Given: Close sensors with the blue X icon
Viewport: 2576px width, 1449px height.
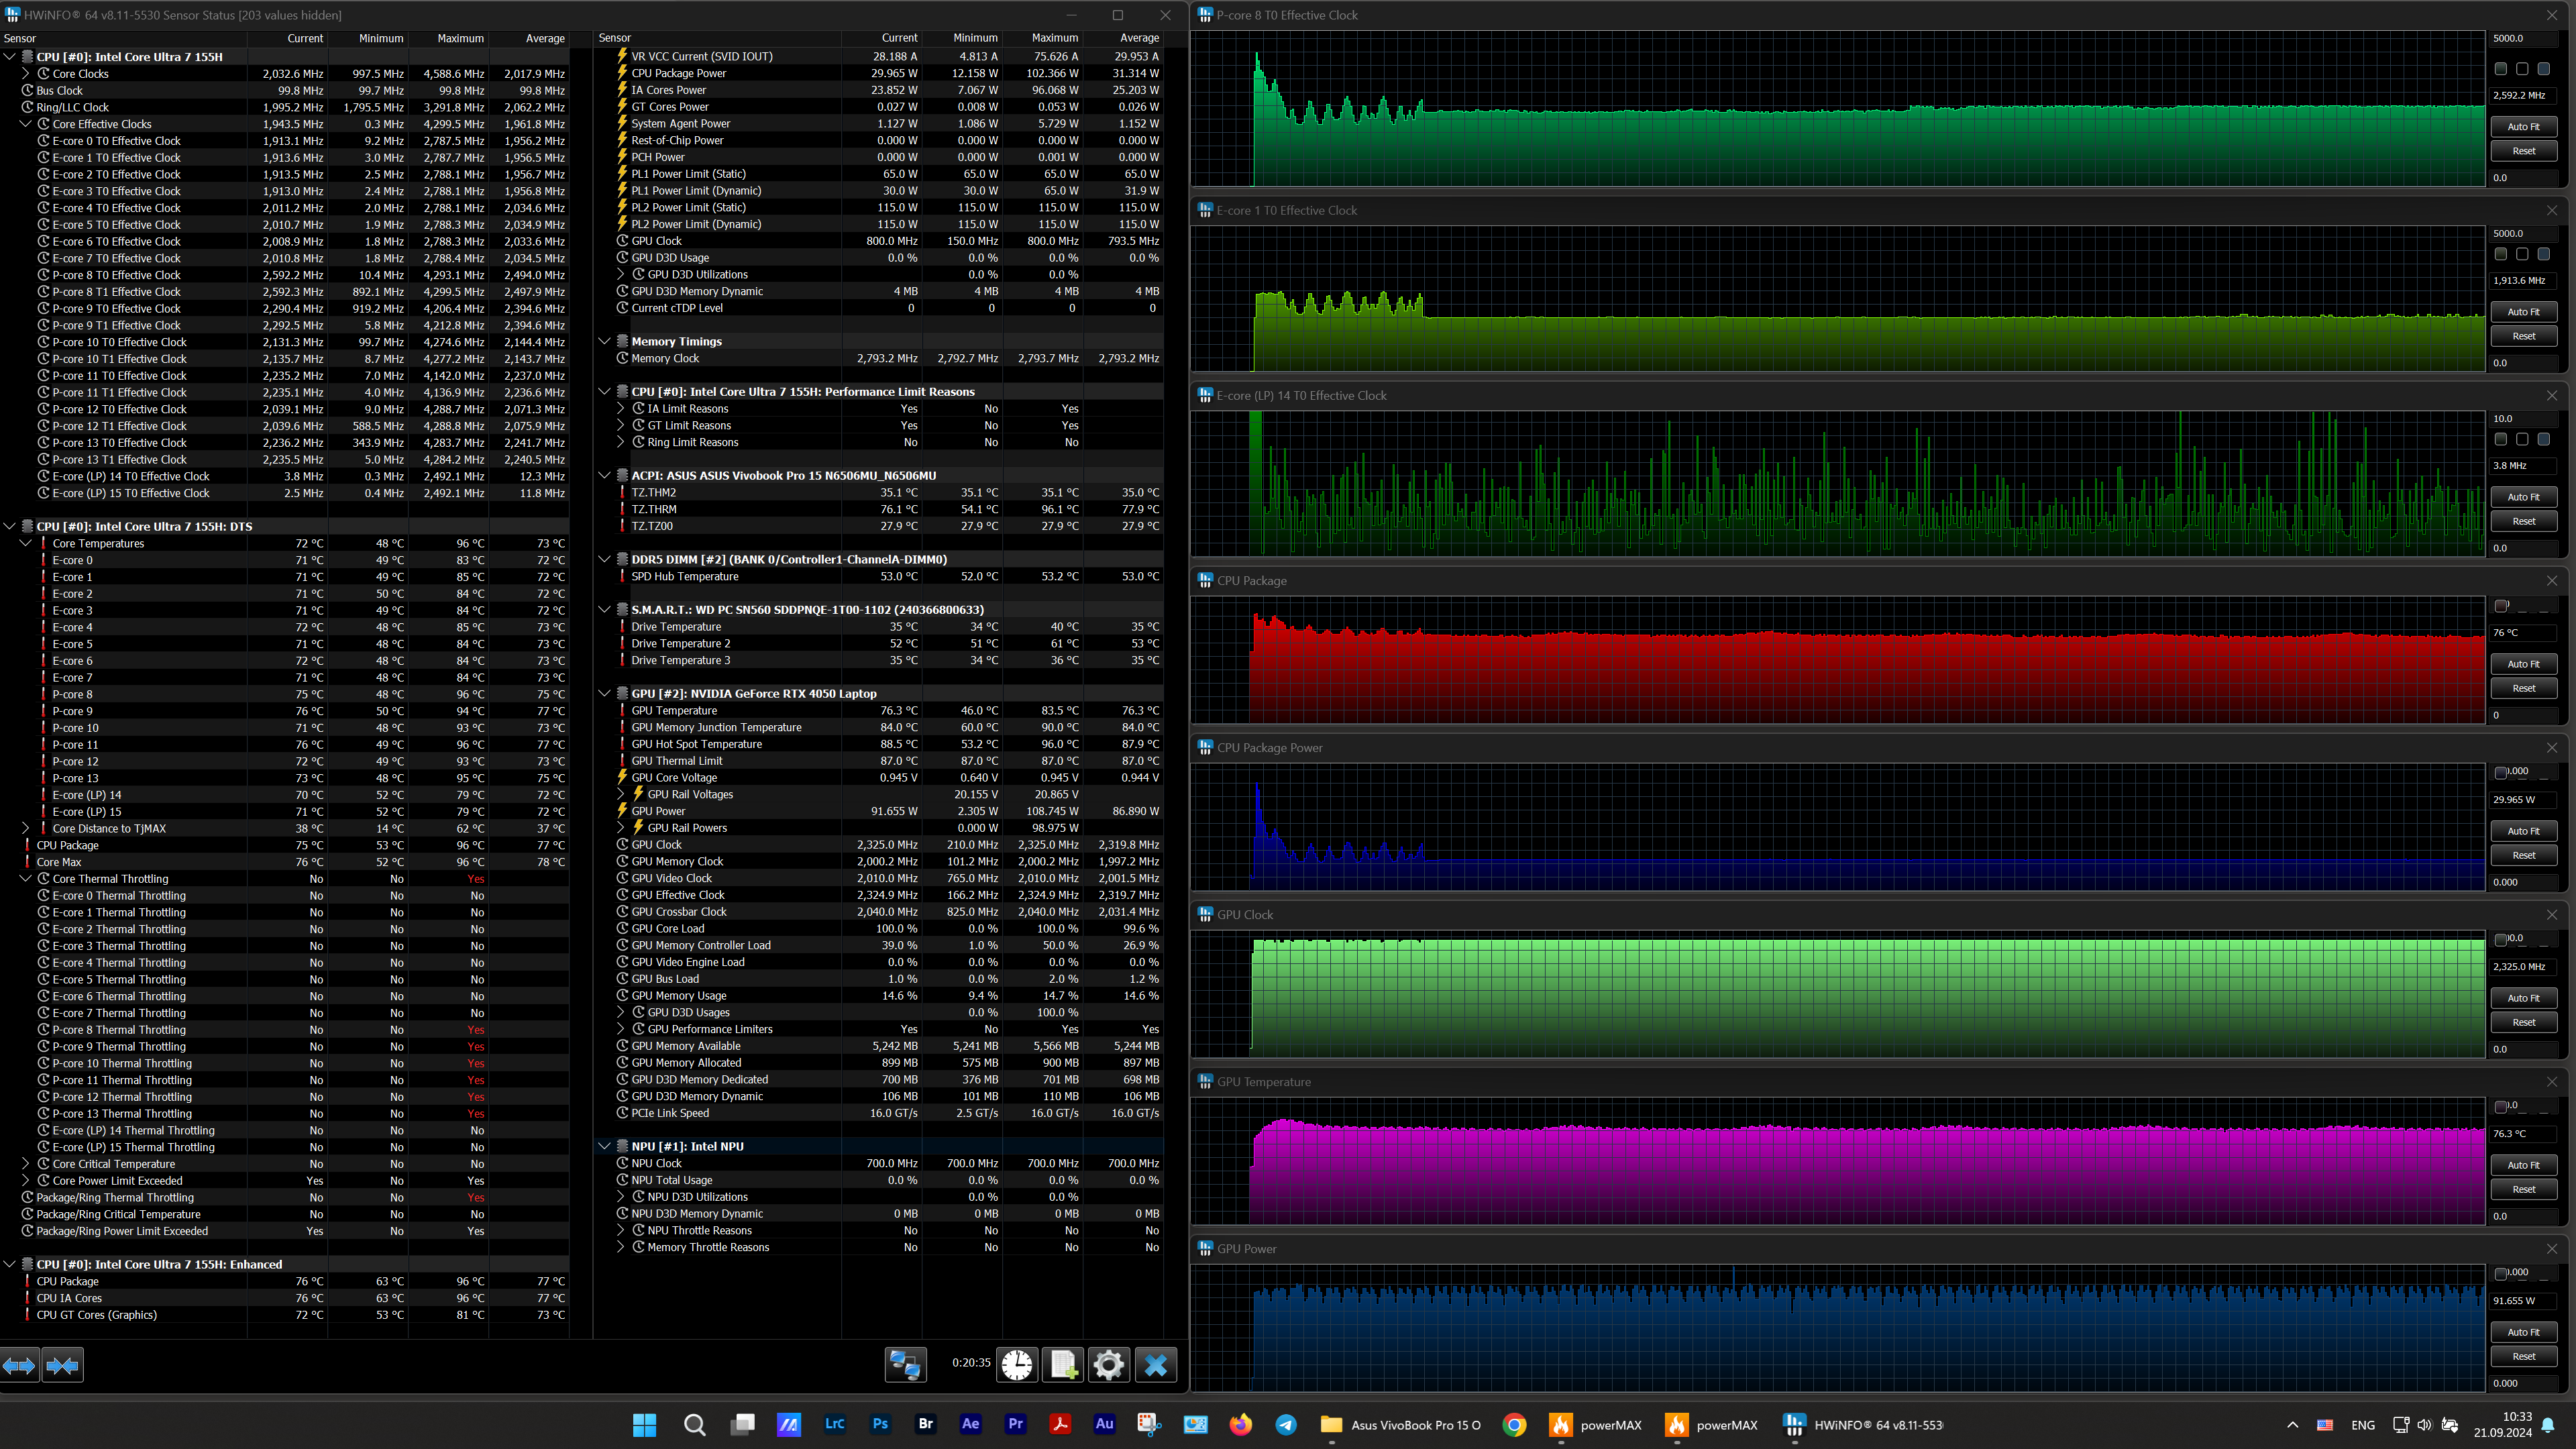Looking at the screenshot, I should point(1155,1365).
